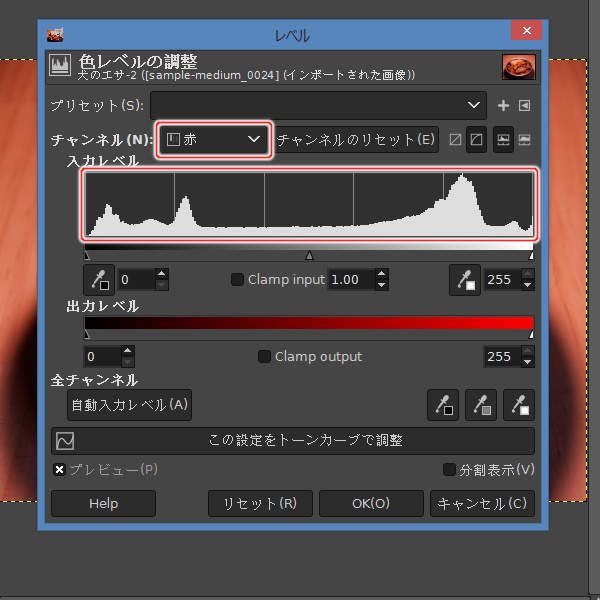
Task: Click the OK(O) button
Action: [x=371, y=504]
